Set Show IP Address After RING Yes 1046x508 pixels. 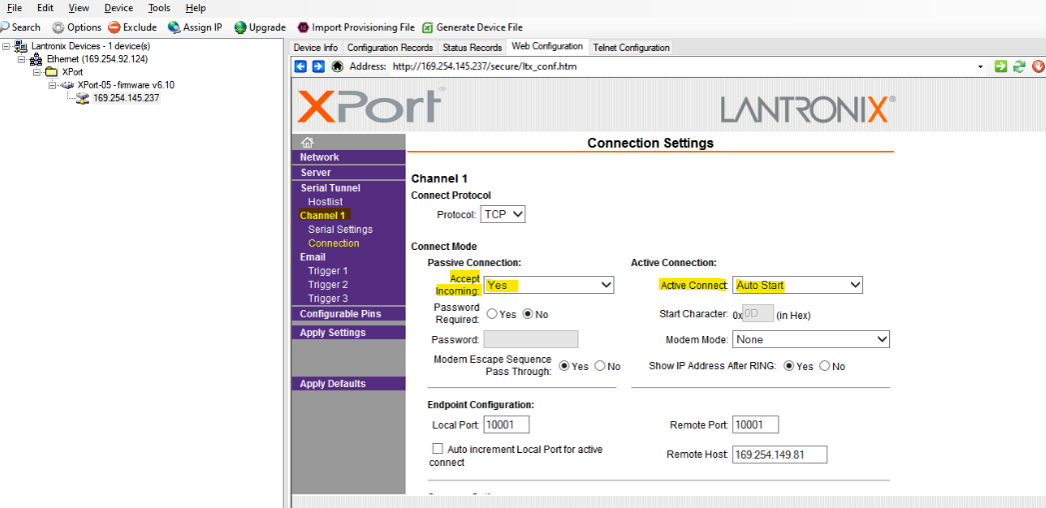click(789, 366)
